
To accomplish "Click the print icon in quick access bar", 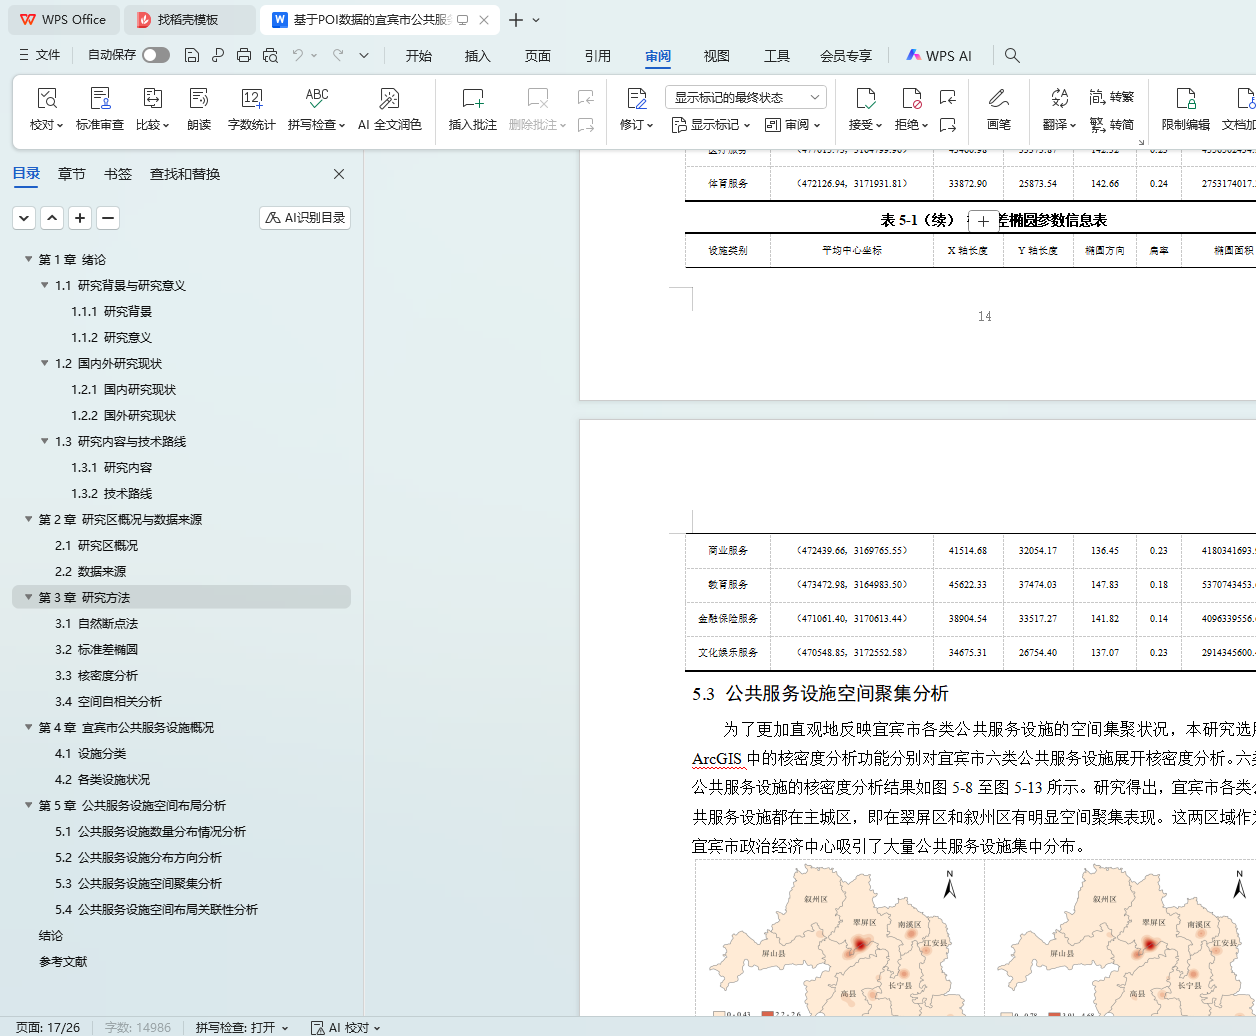I will 244,55.
